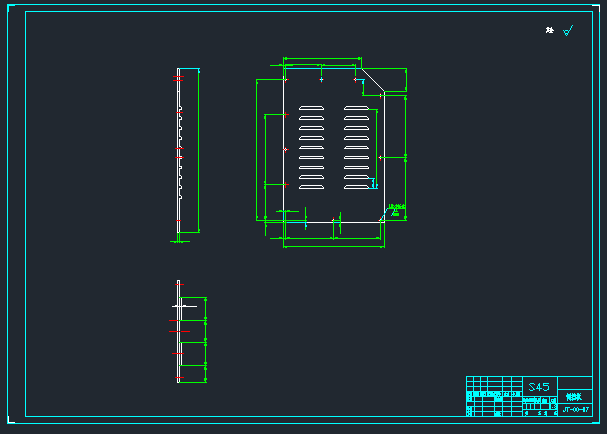Select the short section view at bottom left
607x434 pixels.
[x=179, y=331]
